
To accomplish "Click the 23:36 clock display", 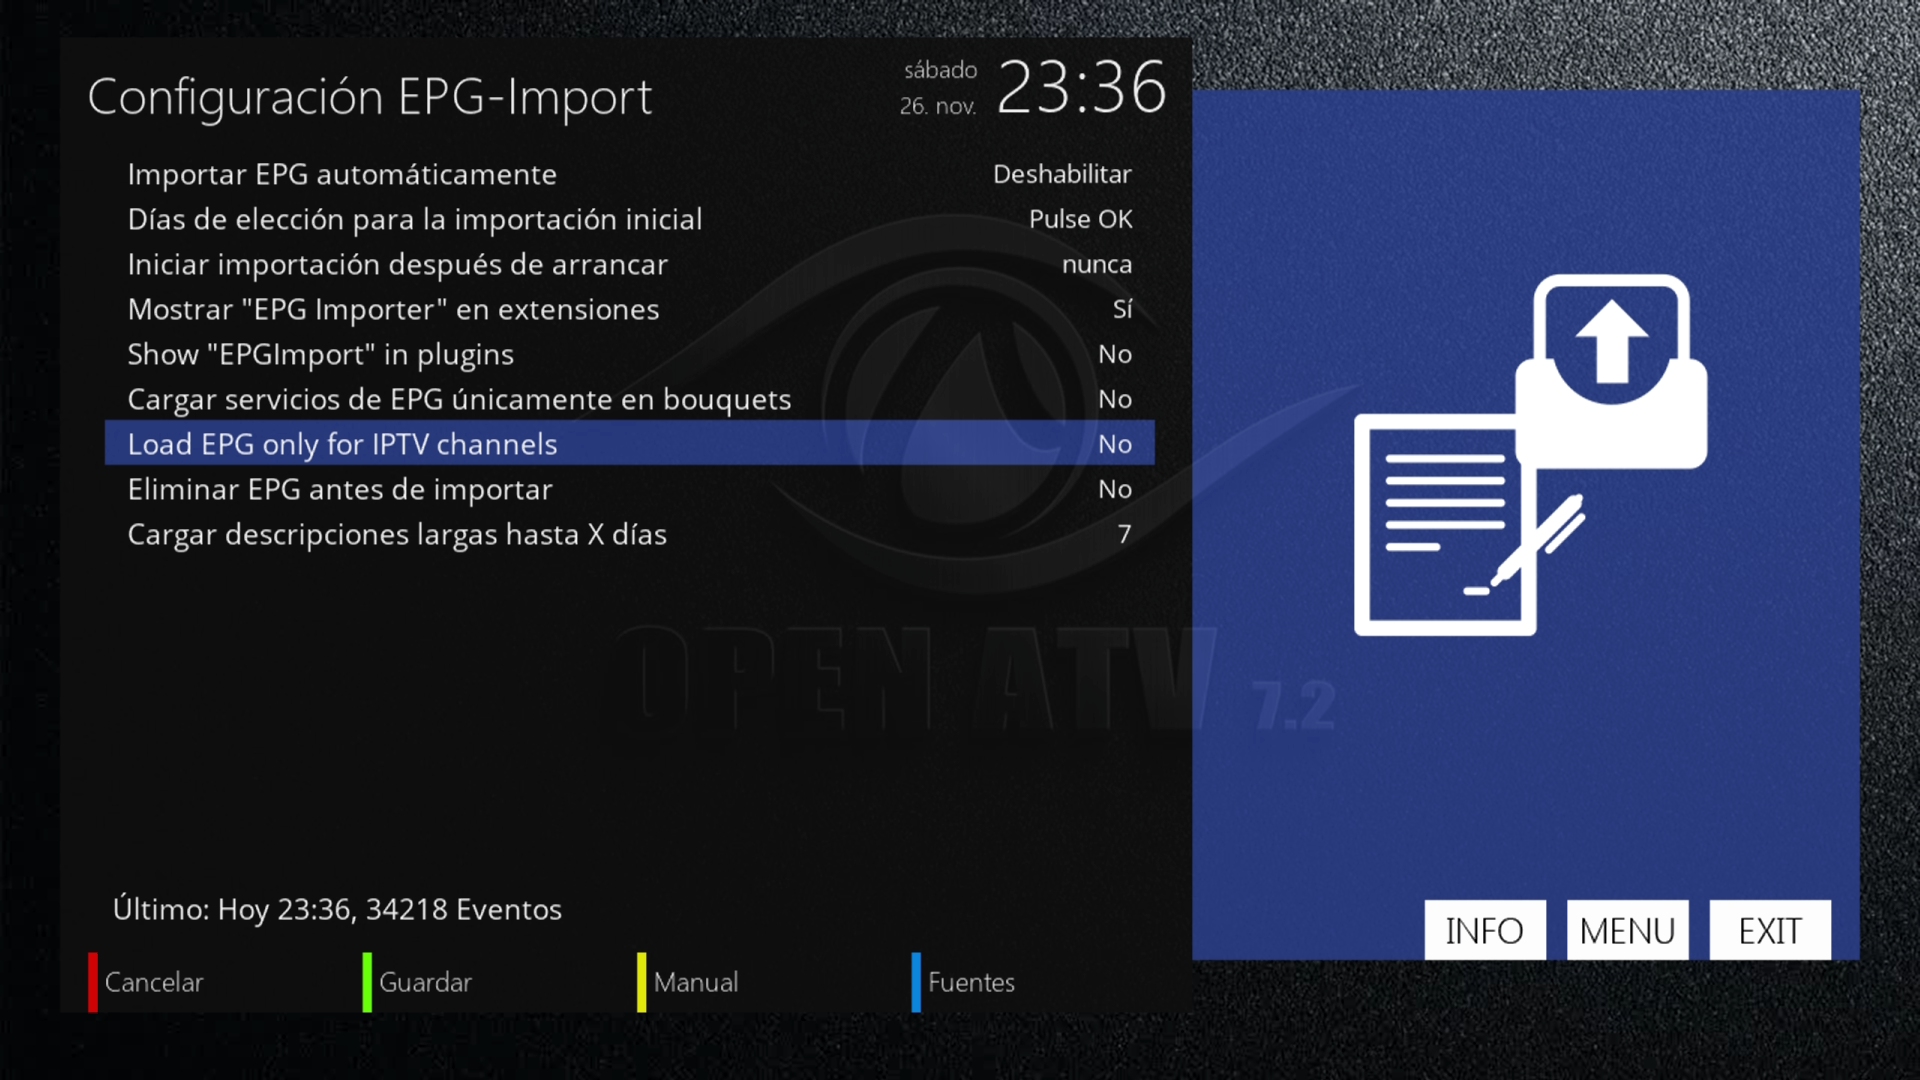I will coord(1081,87).
